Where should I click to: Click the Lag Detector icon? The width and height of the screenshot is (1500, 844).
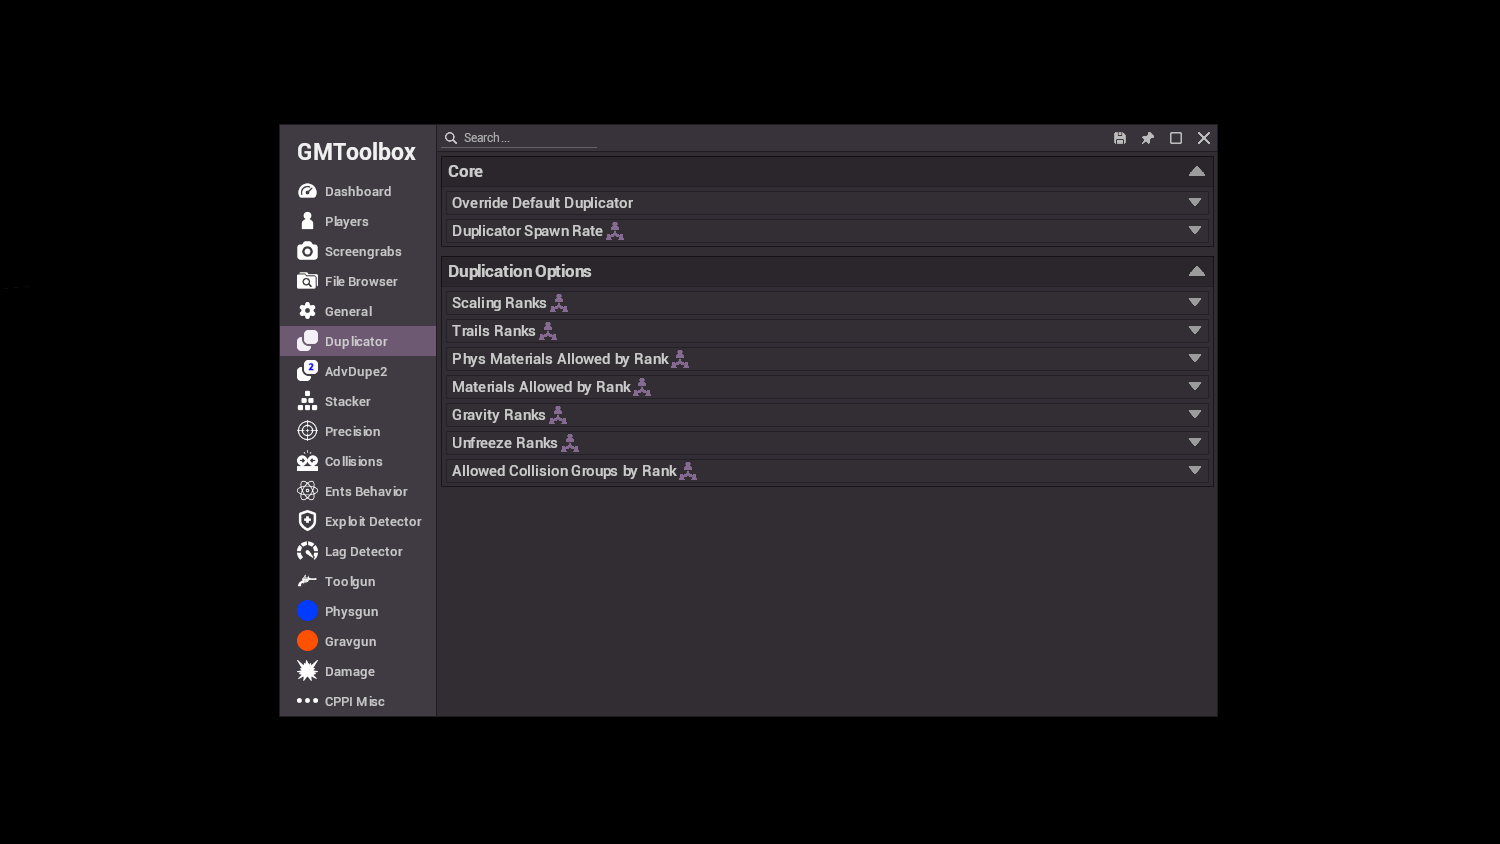307,551
